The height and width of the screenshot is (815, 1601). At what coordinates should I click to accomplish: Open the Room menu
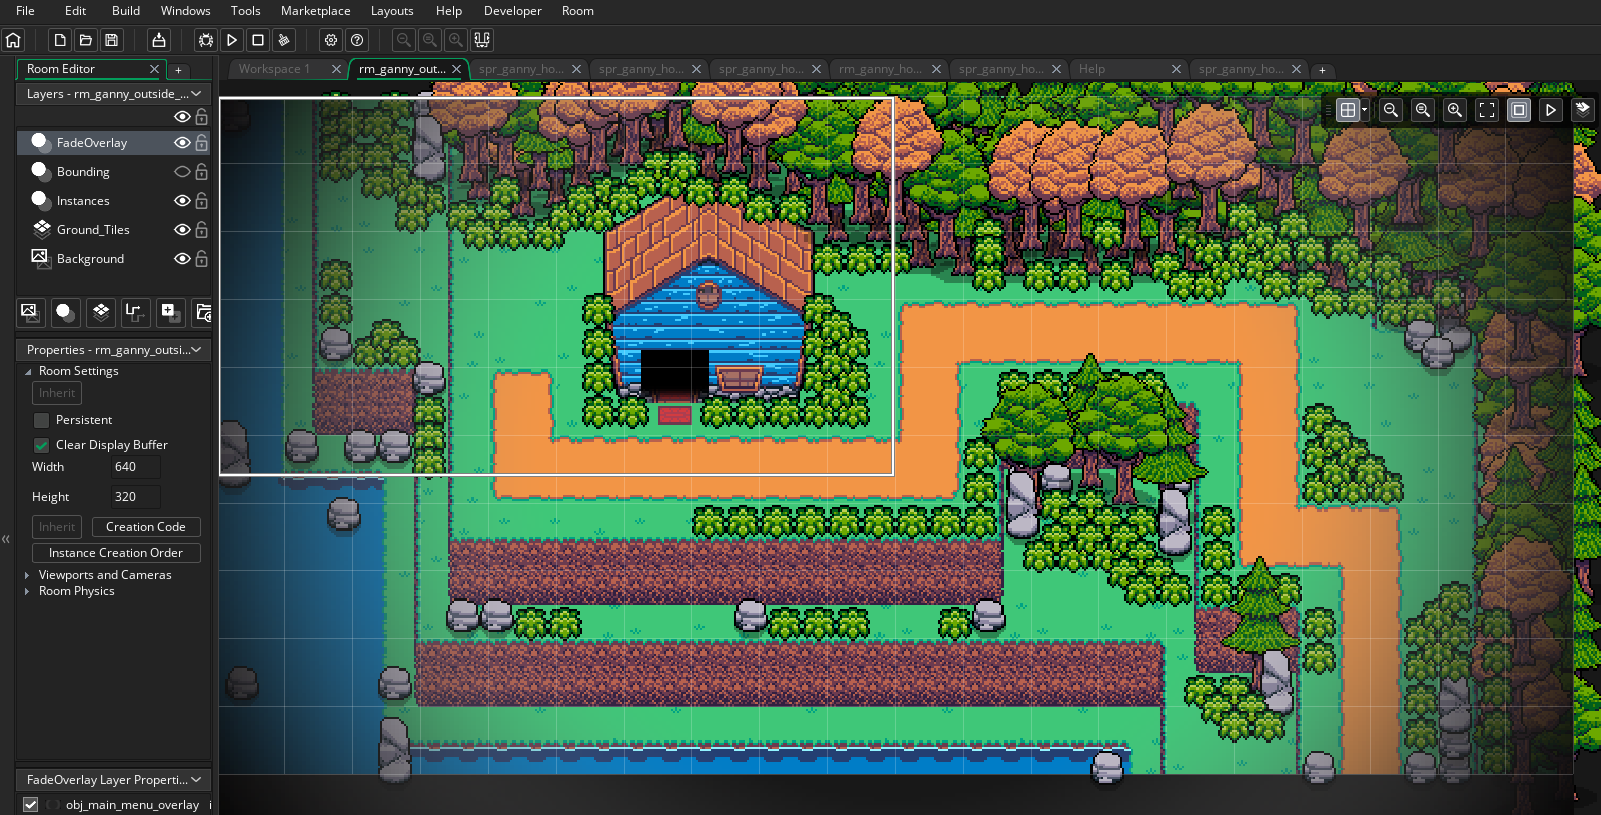[x=578, y=11]
